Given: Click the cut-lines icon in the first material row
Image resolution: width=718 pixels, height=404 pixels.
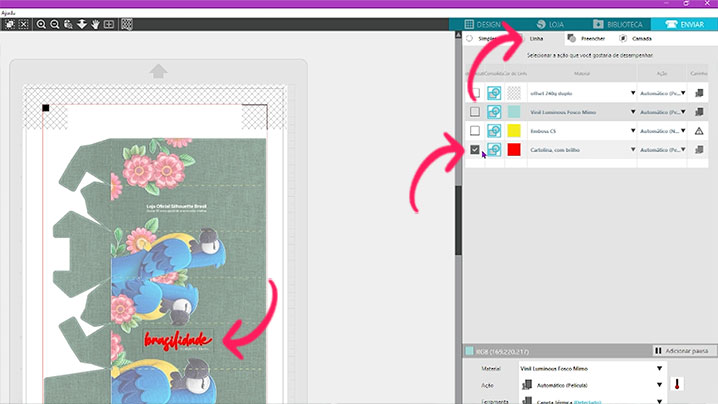Looking at the screenshot, I should [x=494, y=93].
